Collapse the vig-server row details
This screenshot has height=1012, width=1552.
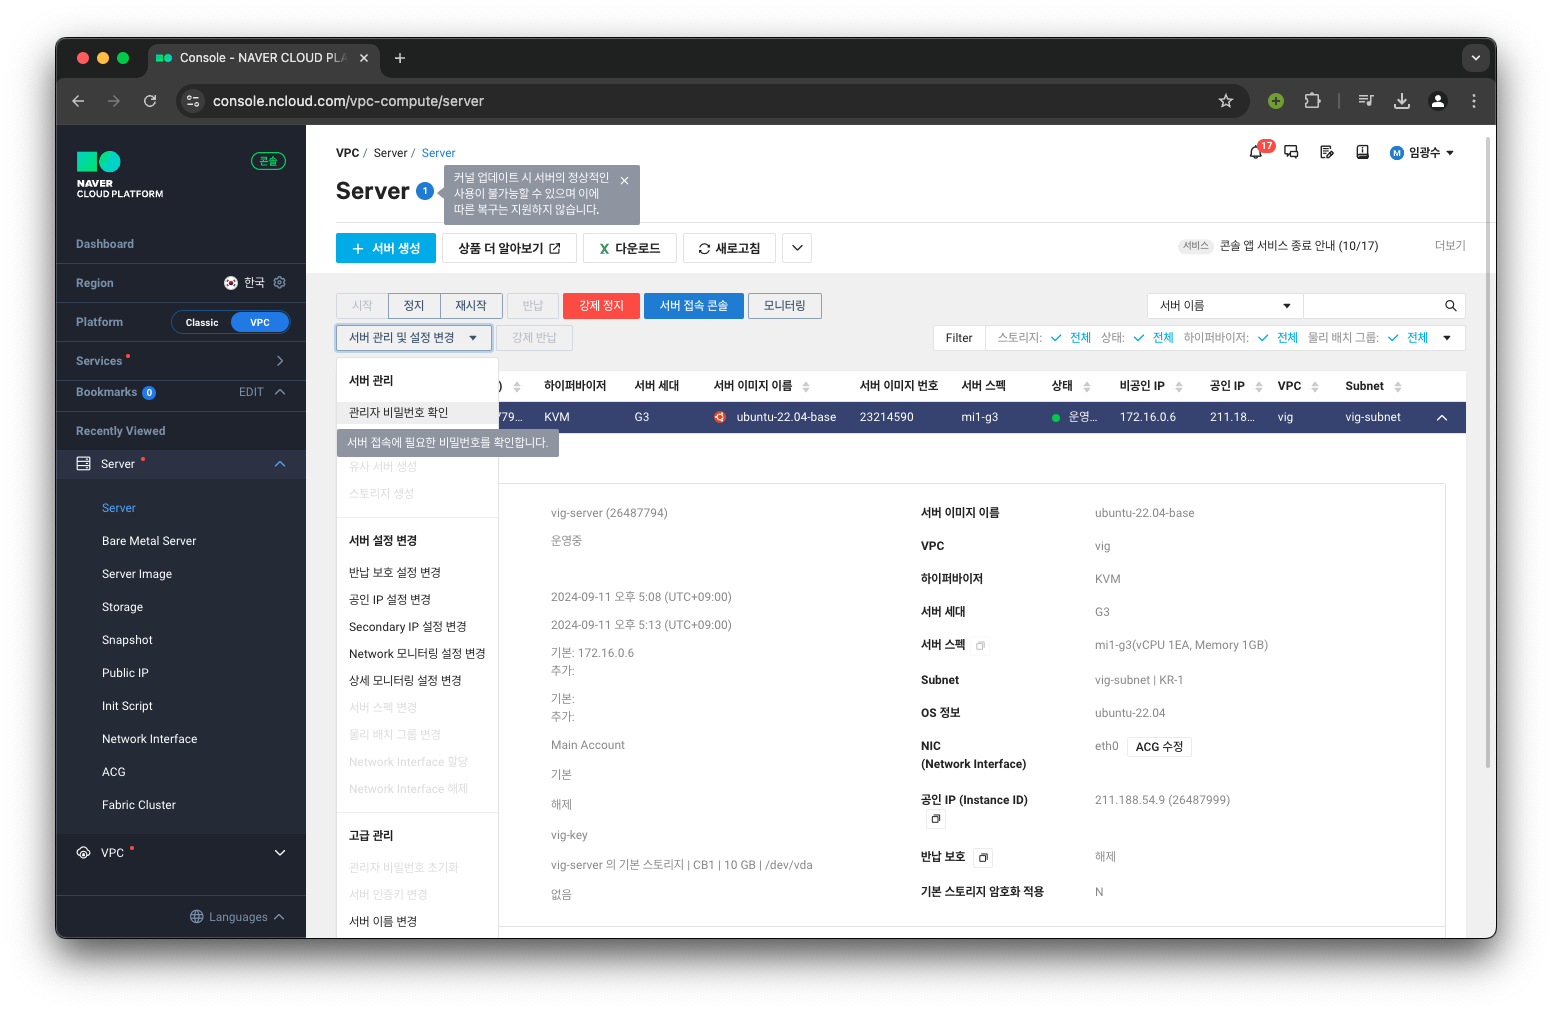[x=1442, y=418]
